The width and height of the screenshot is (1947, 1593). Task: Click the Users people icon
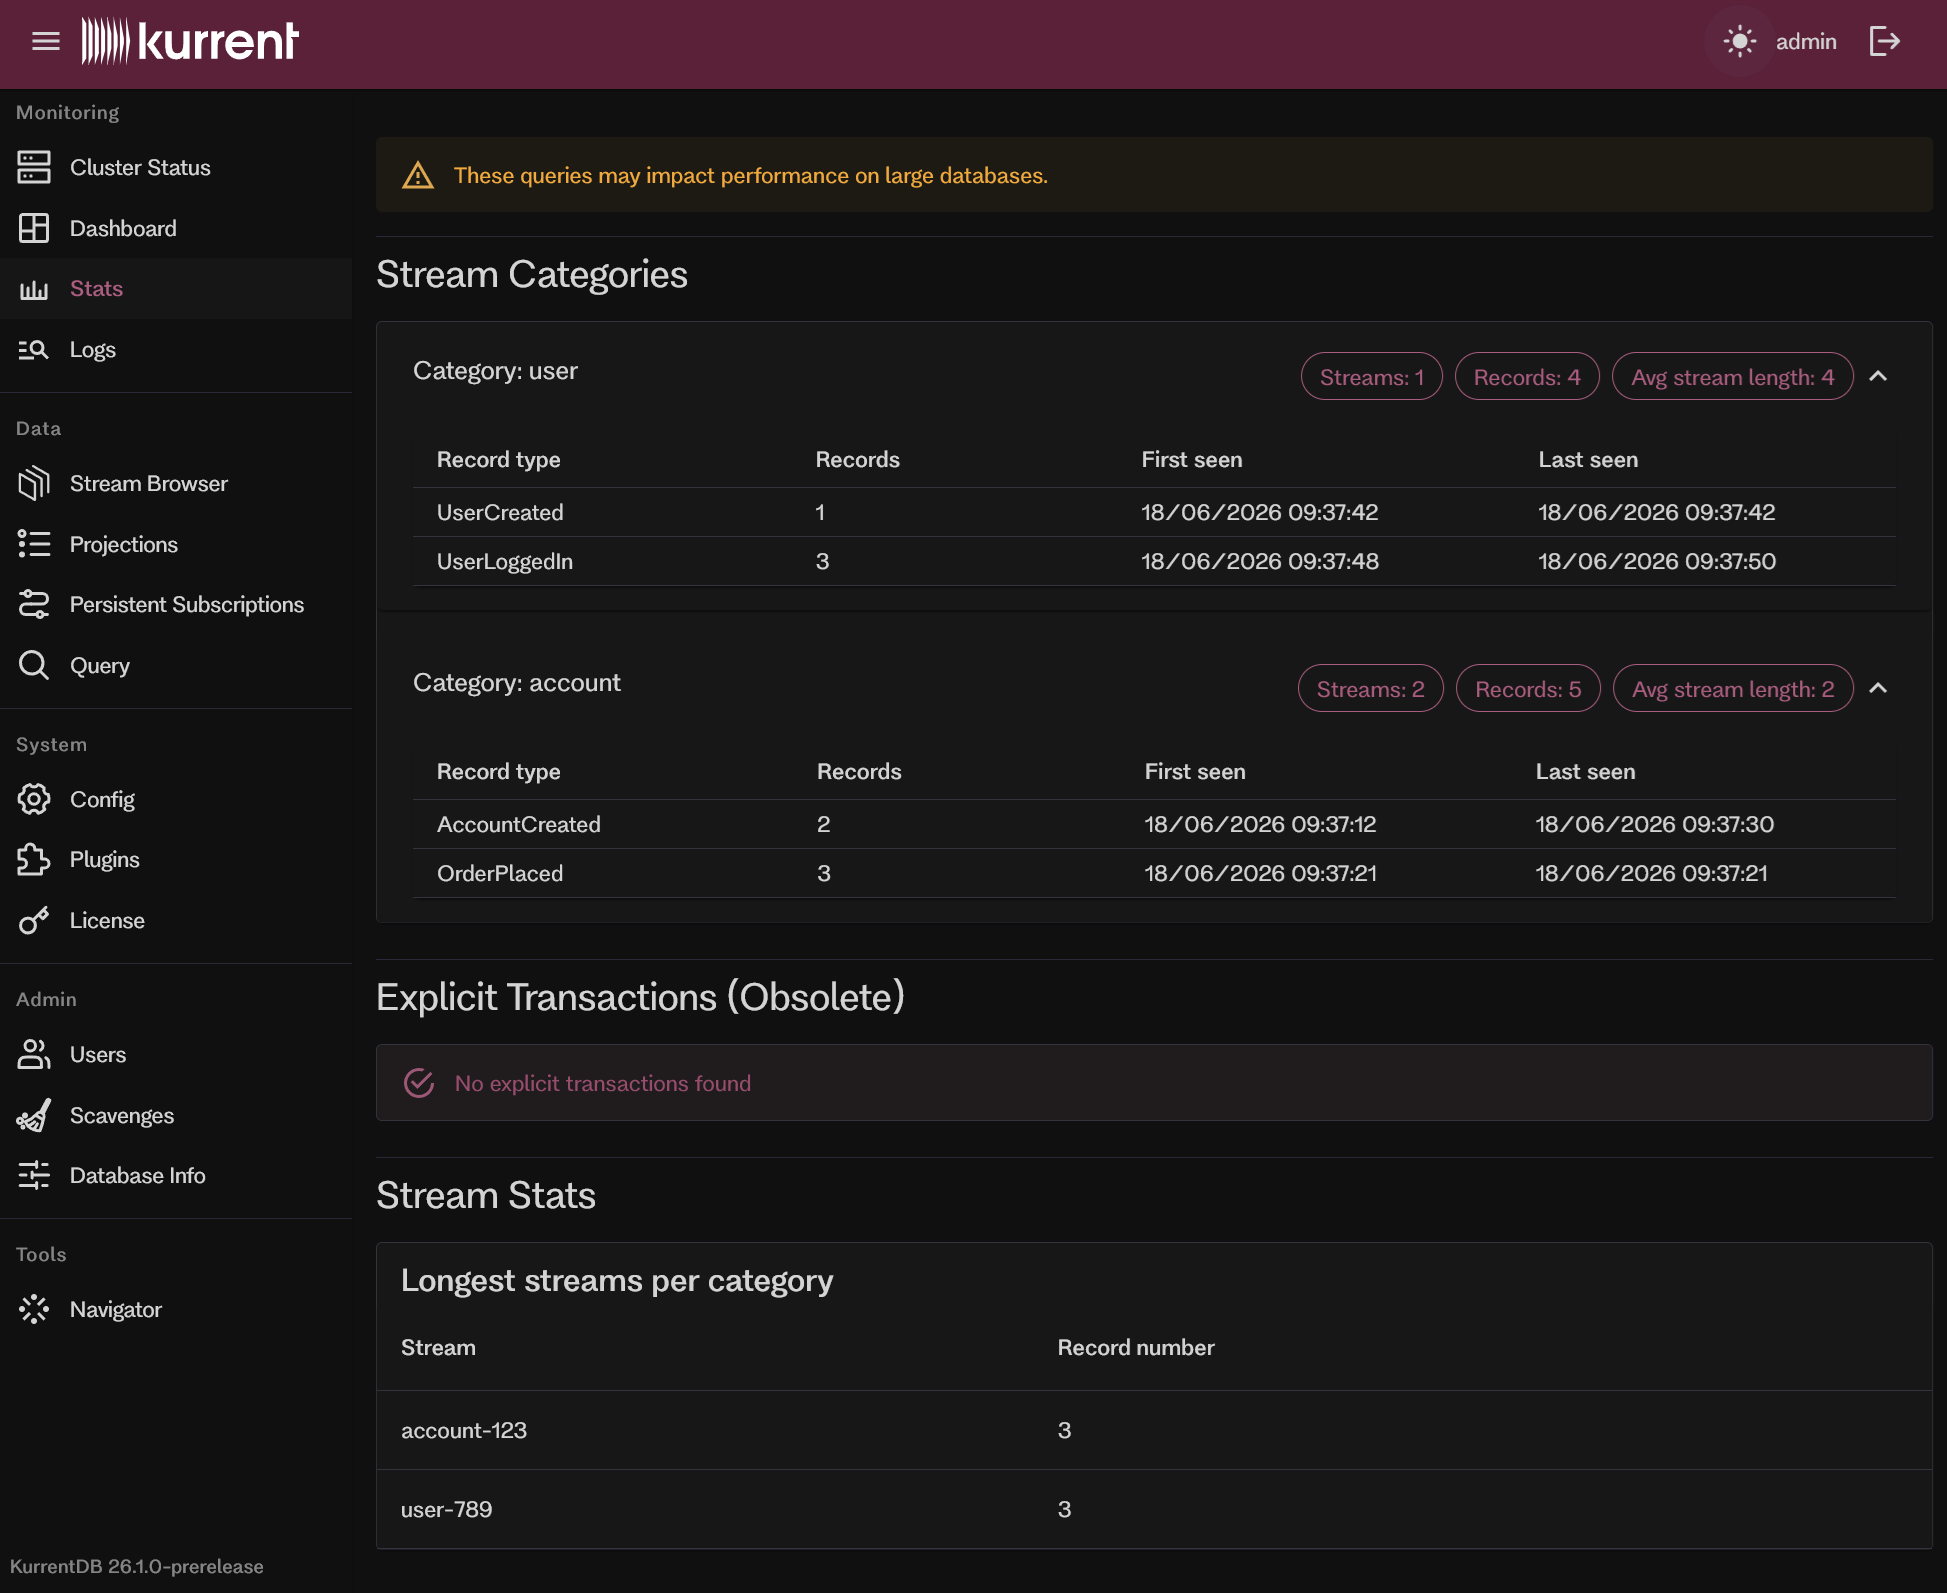[x=34, y=1054]
